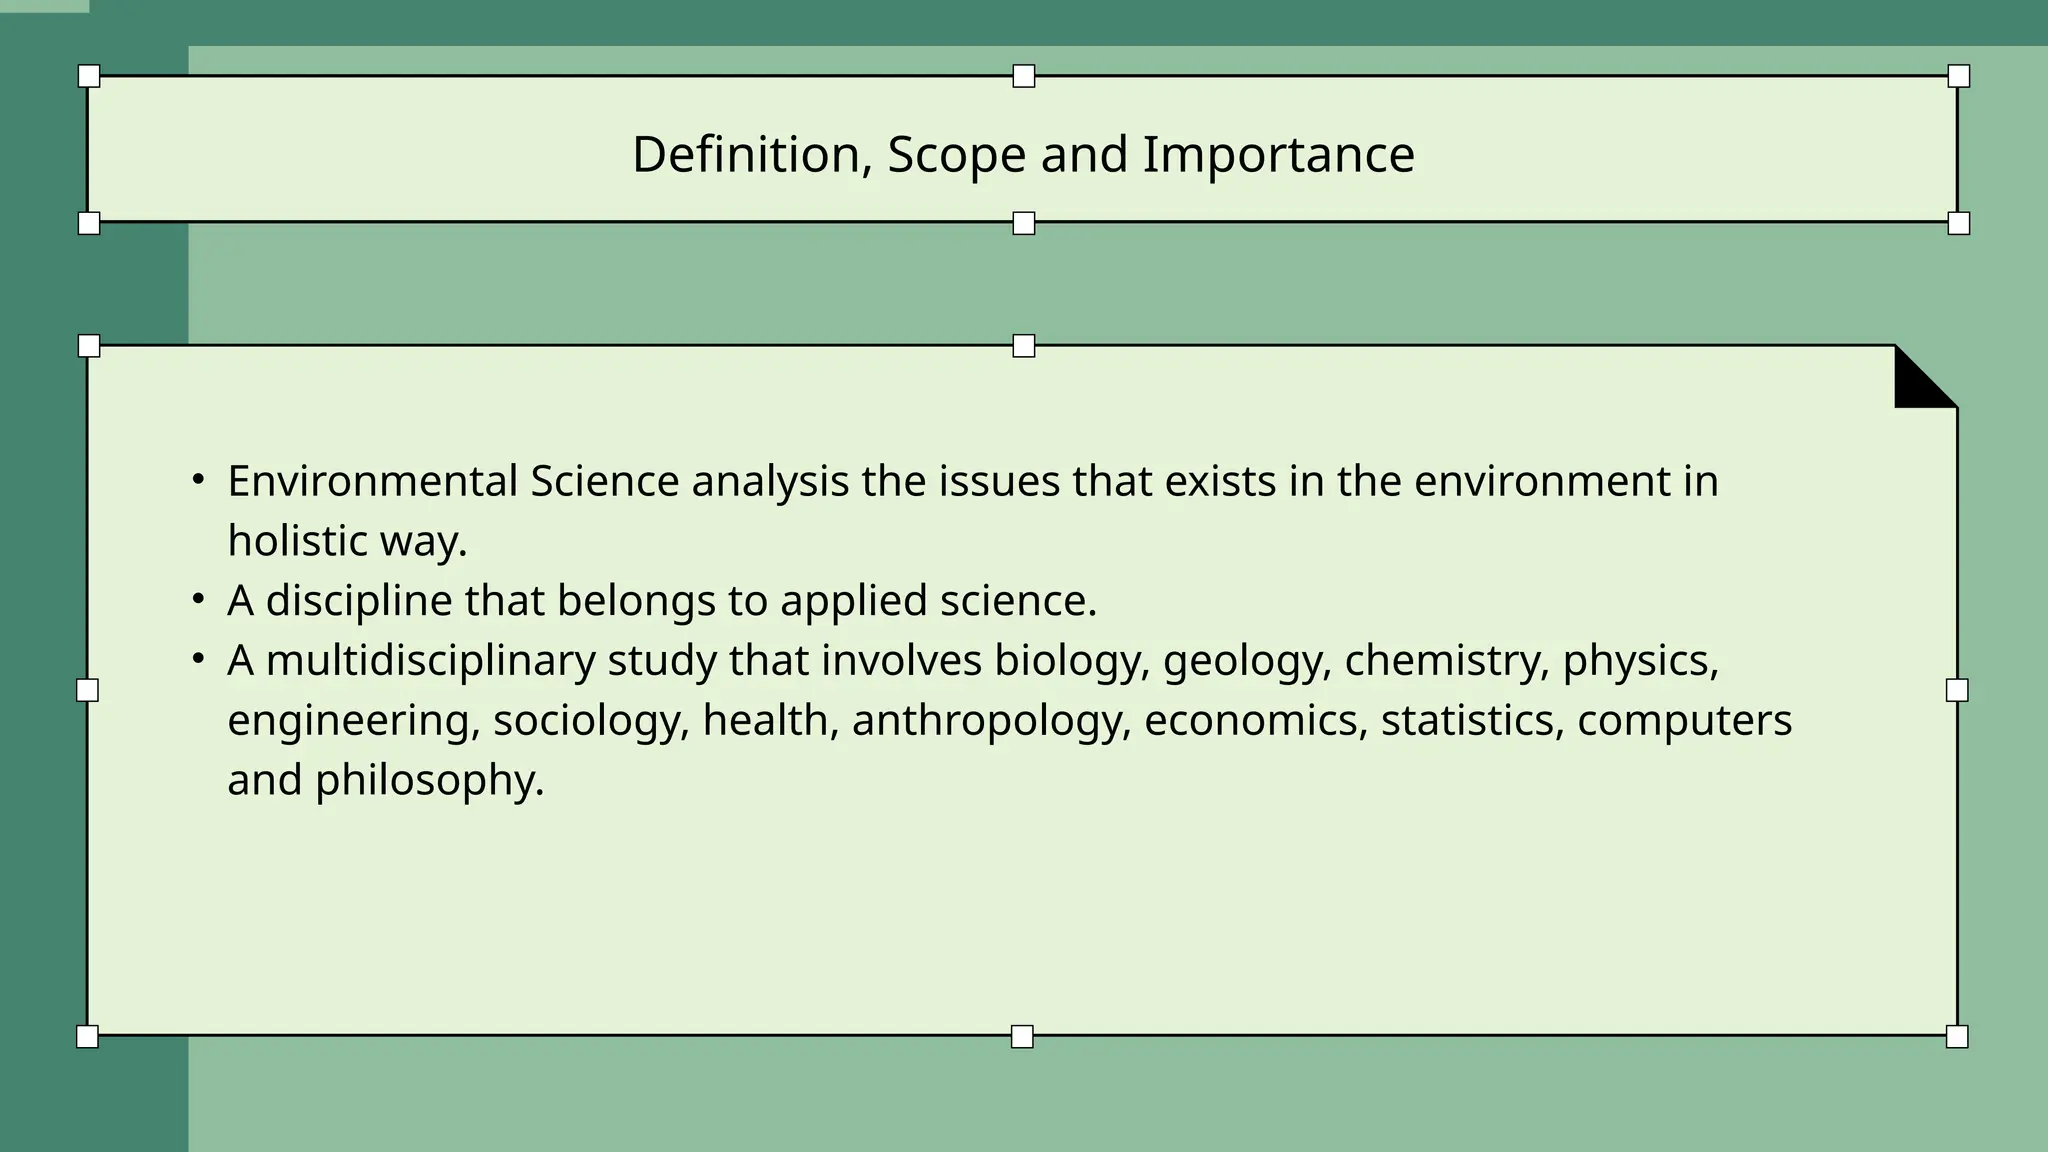
Task: Select the top-right handle of title box
Action: point(1958,76)
